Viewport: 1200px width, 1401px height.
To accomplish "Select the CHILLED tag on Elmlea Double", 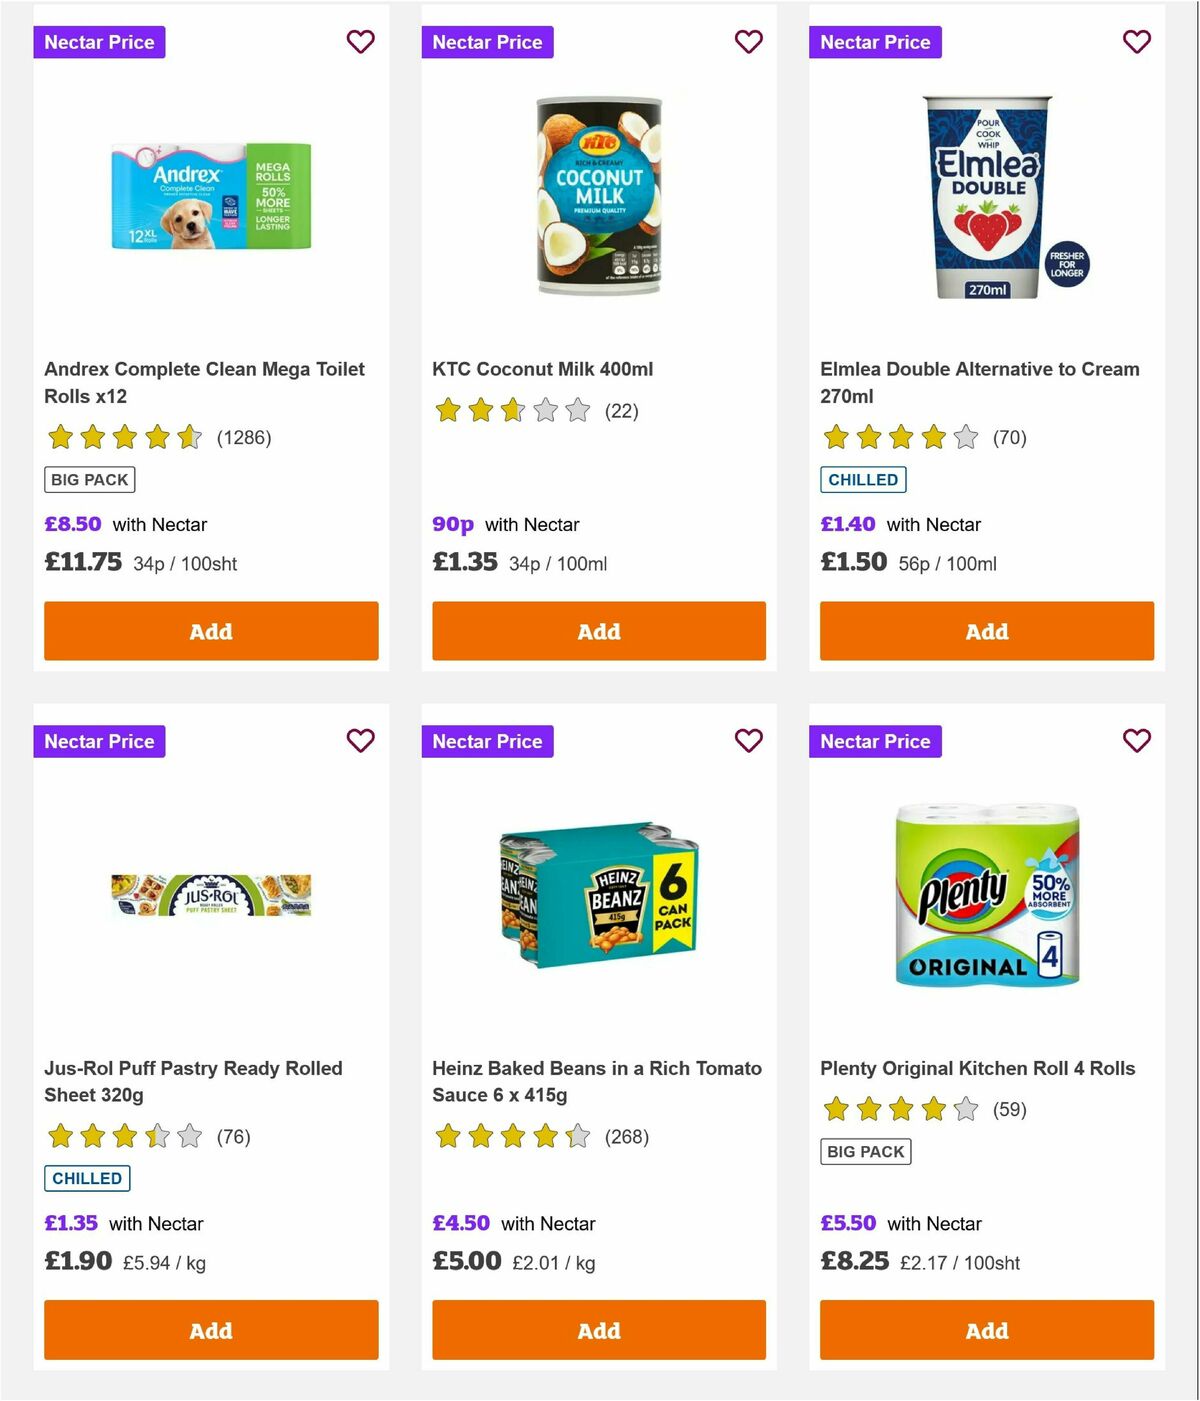I will [x=863, y=479].
